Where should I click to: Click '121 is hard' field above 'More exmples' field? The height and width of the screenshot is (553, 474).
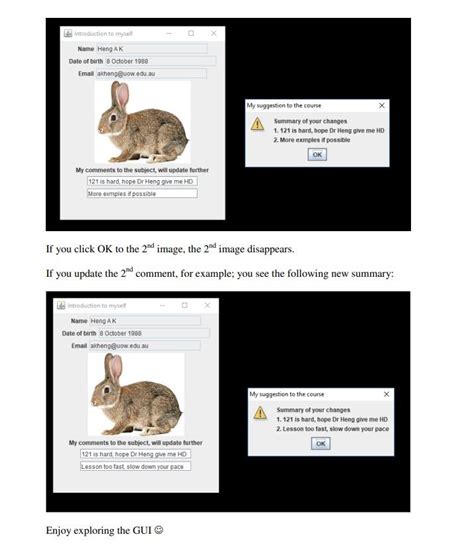(x=142, y=181)
